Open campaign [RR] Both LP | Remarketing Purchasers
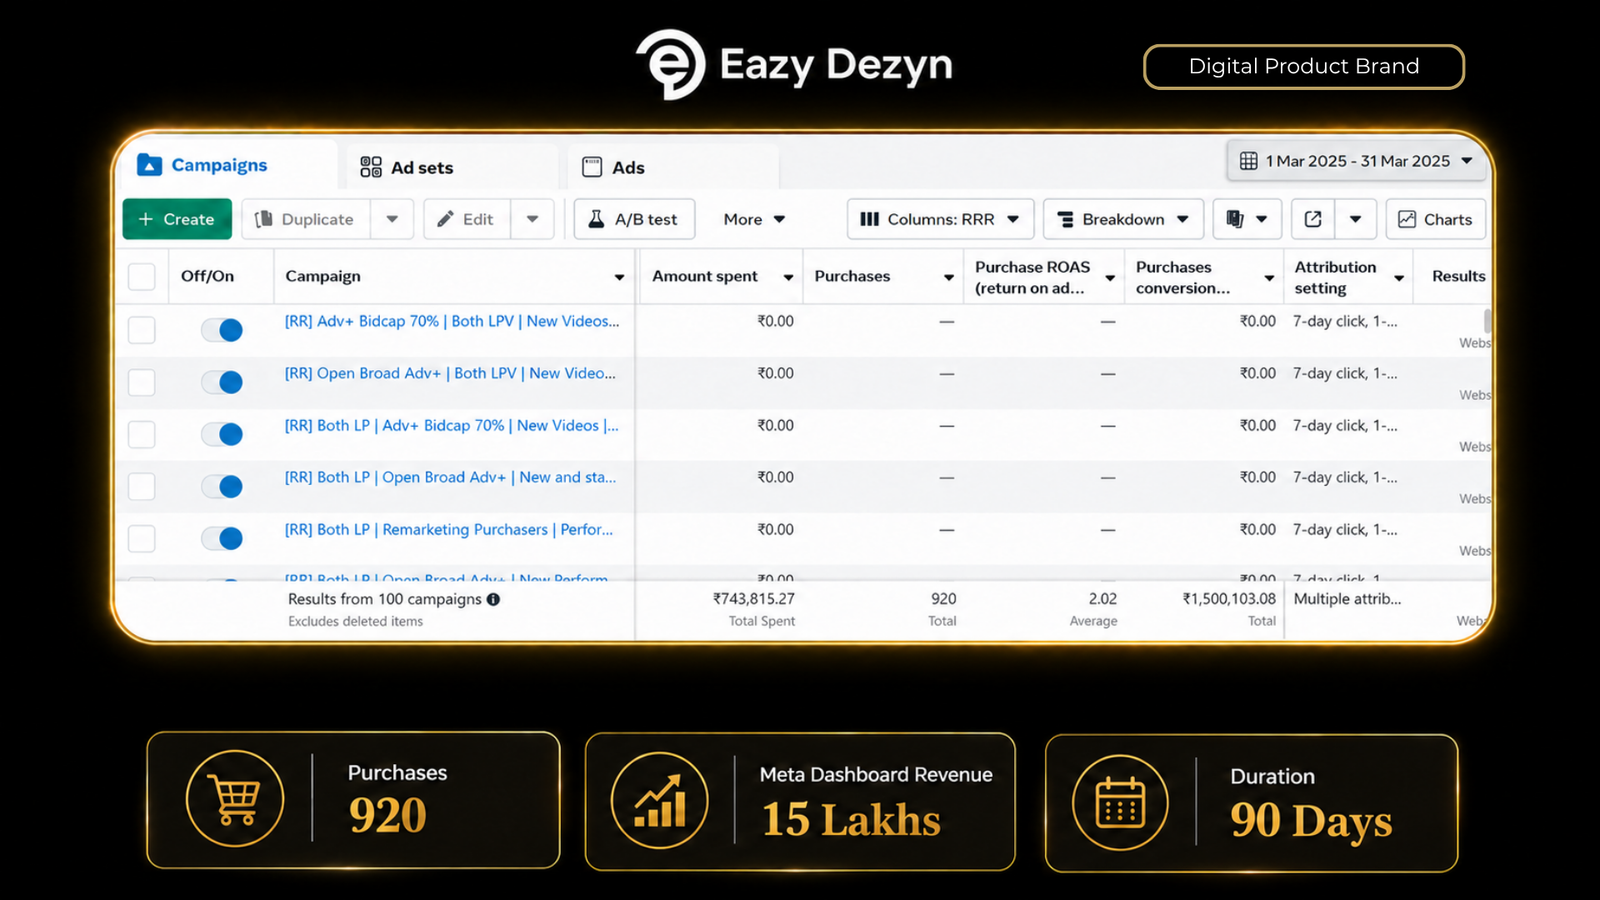This screenshot has width=1600, height=900. click(449, 529)
